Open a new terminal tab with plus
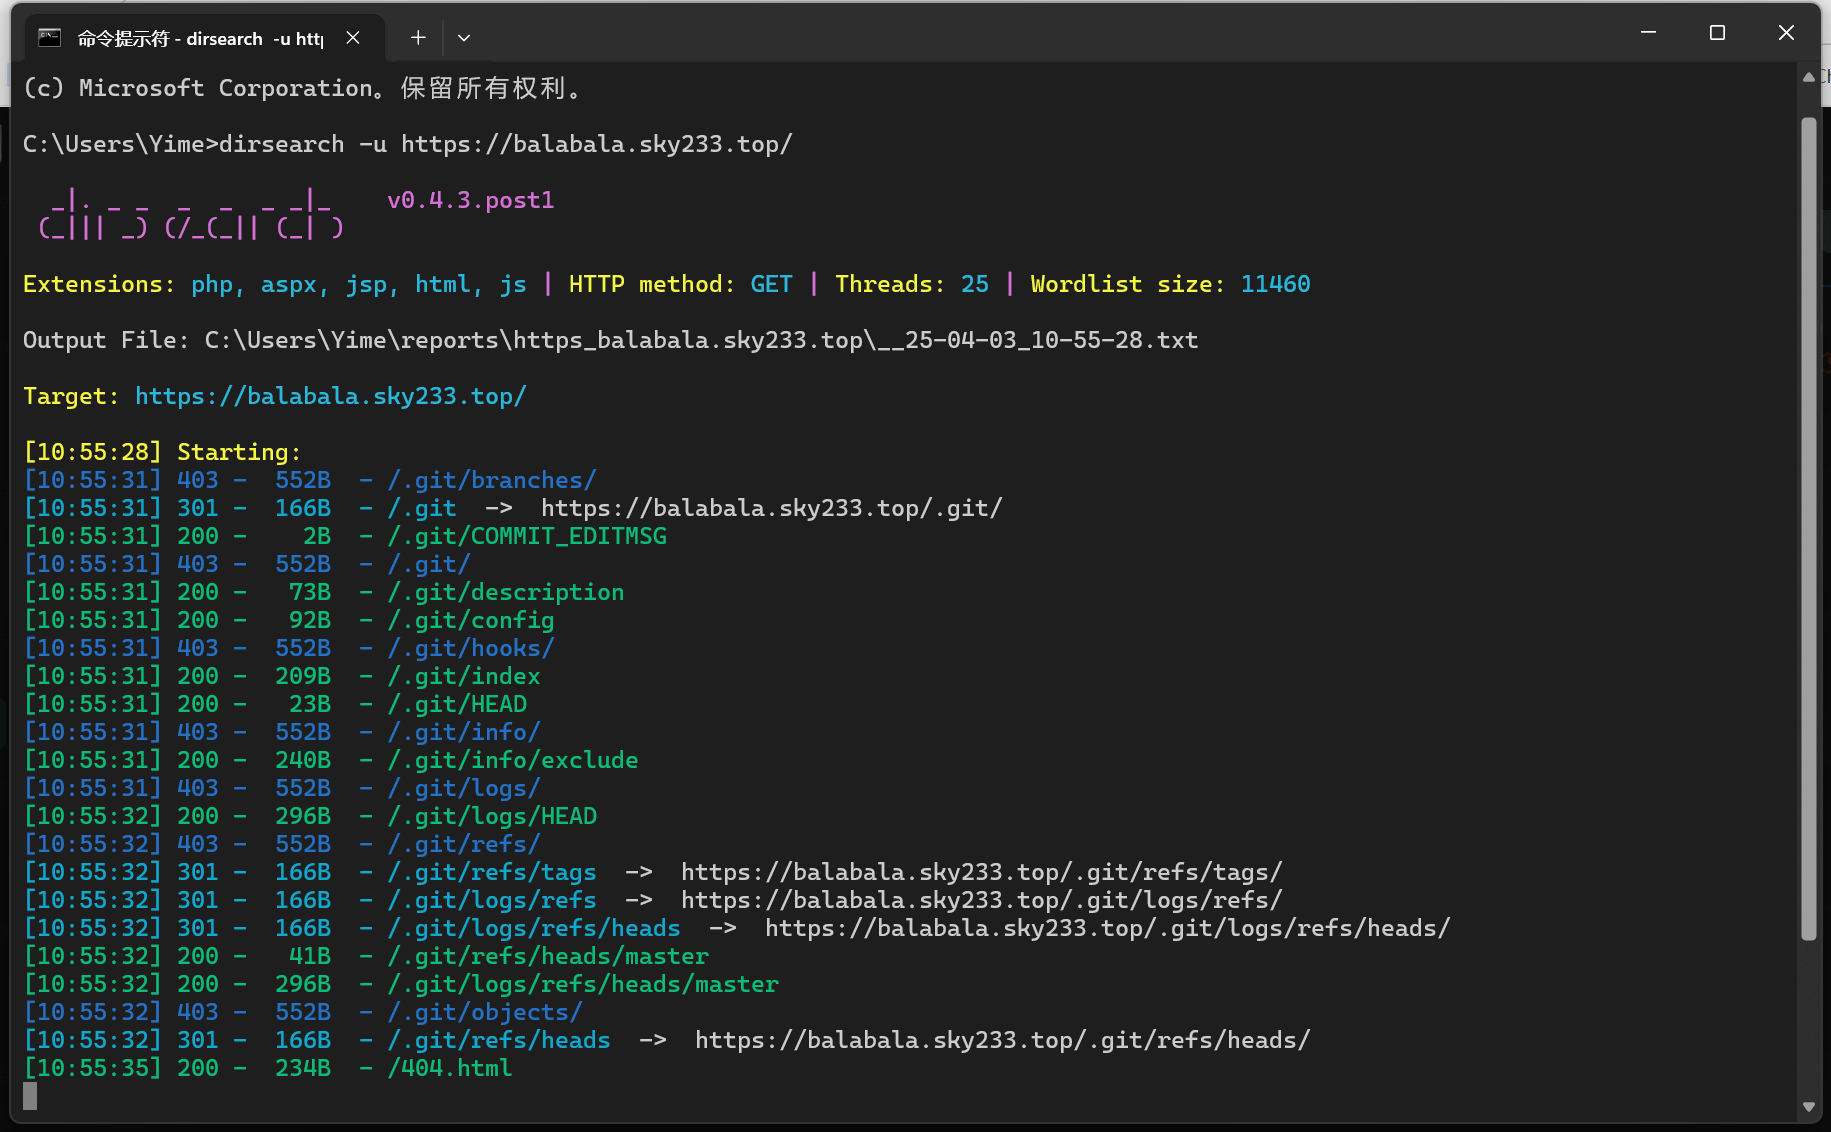Screen dimensions: 1831x1132 click(418, 38)
